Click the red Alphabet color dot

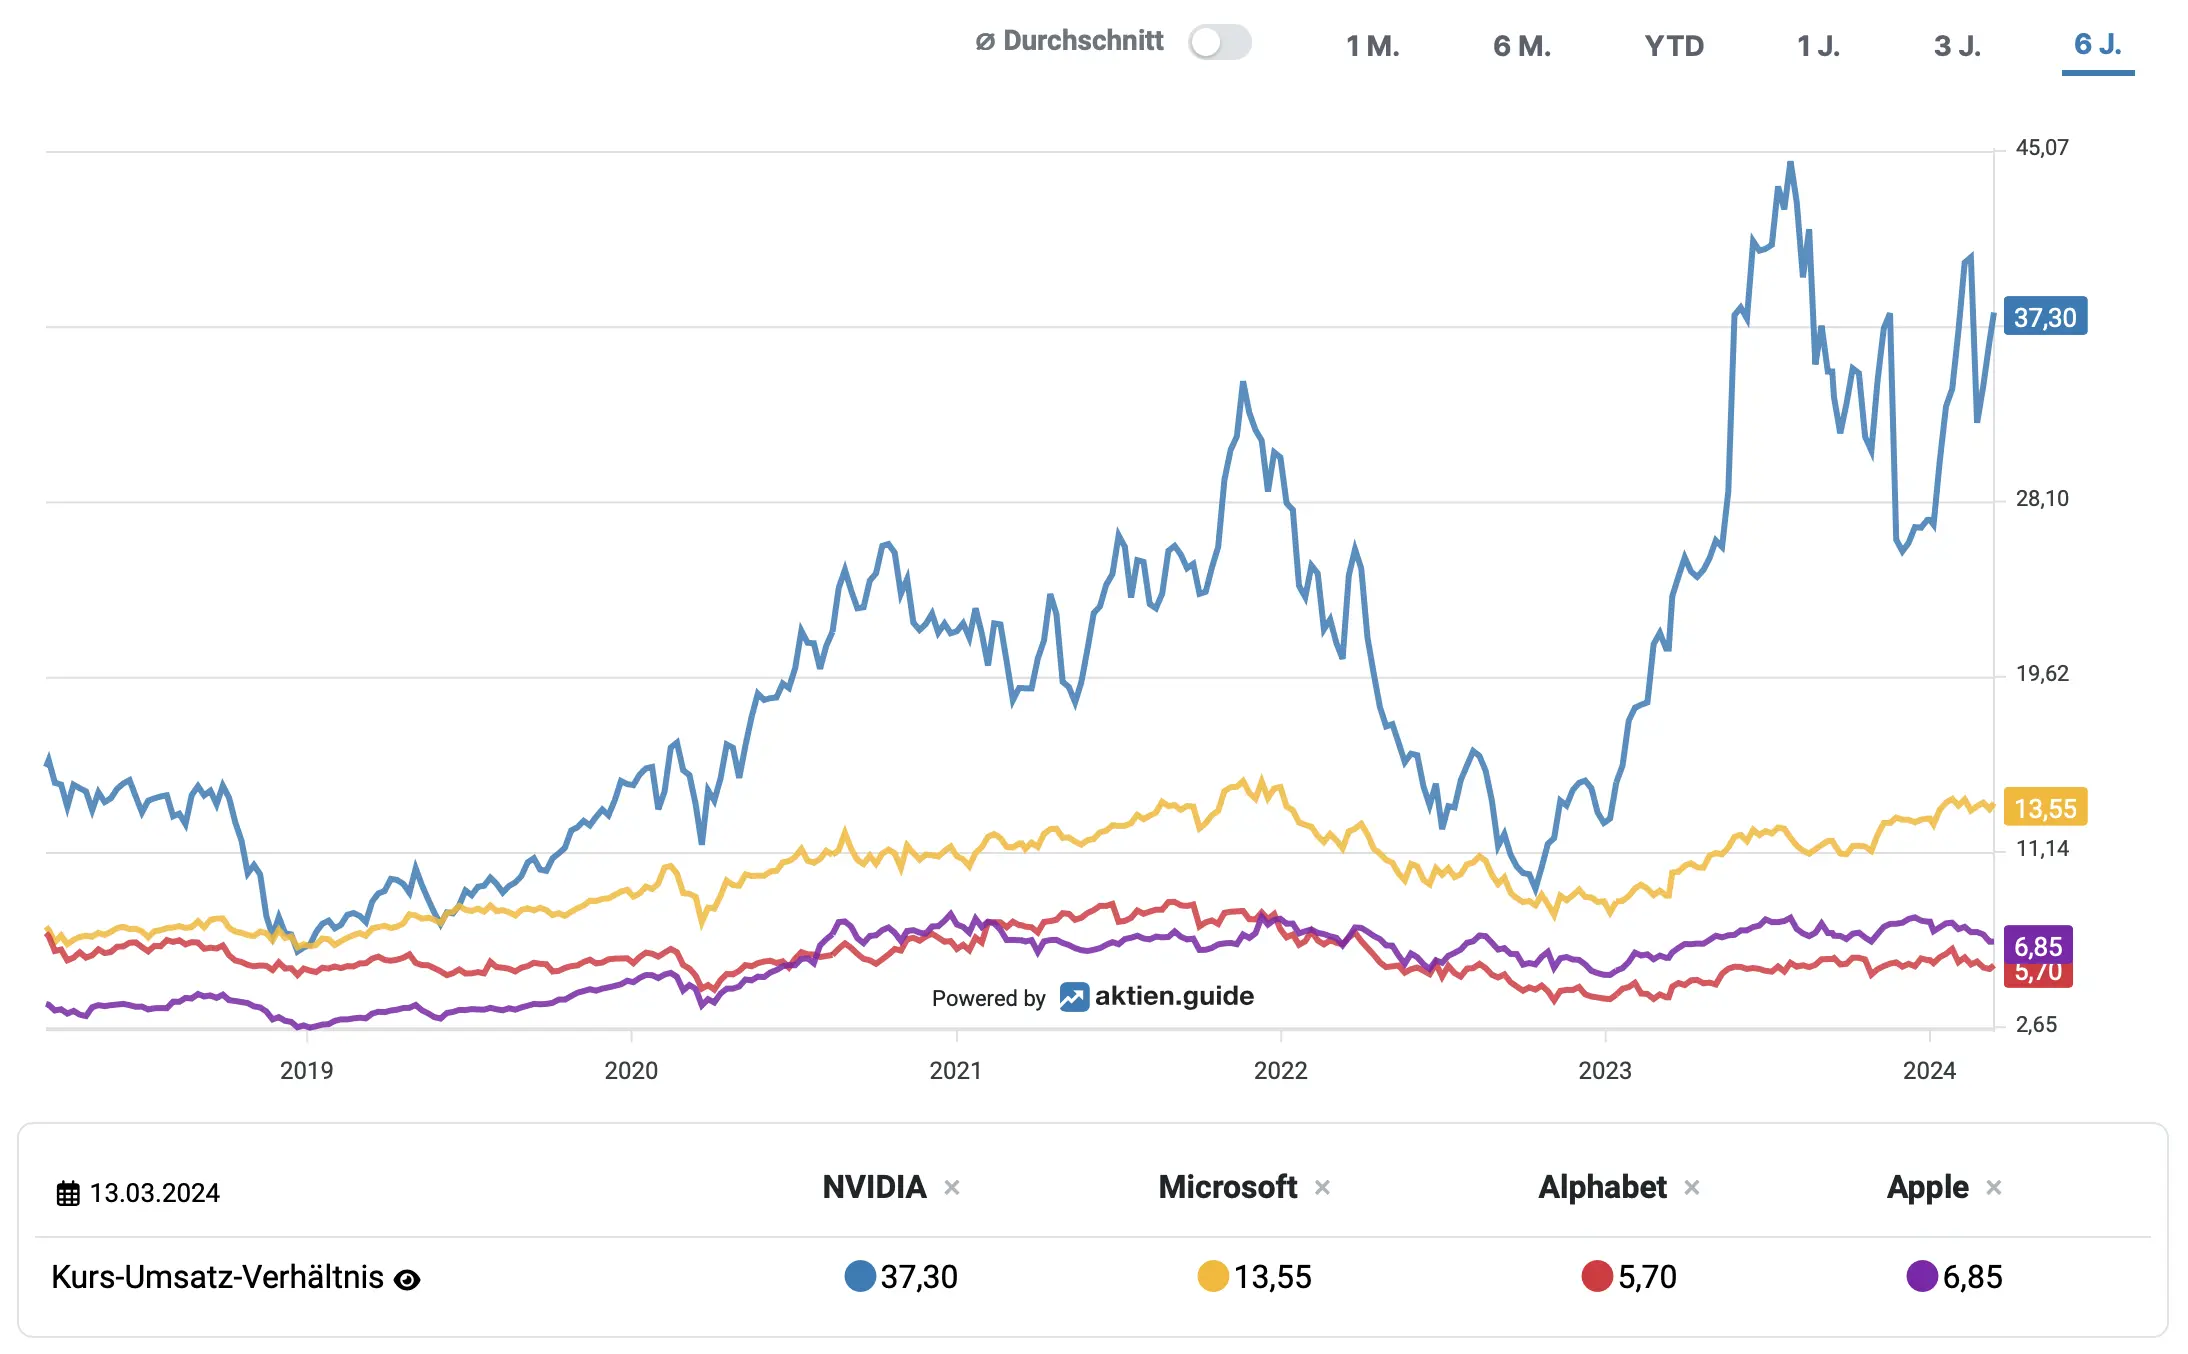tap(1597, 1276)
